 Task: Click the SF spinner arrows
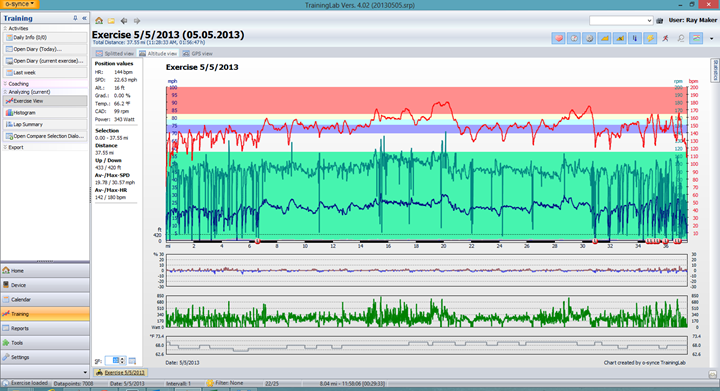[122, 361]
